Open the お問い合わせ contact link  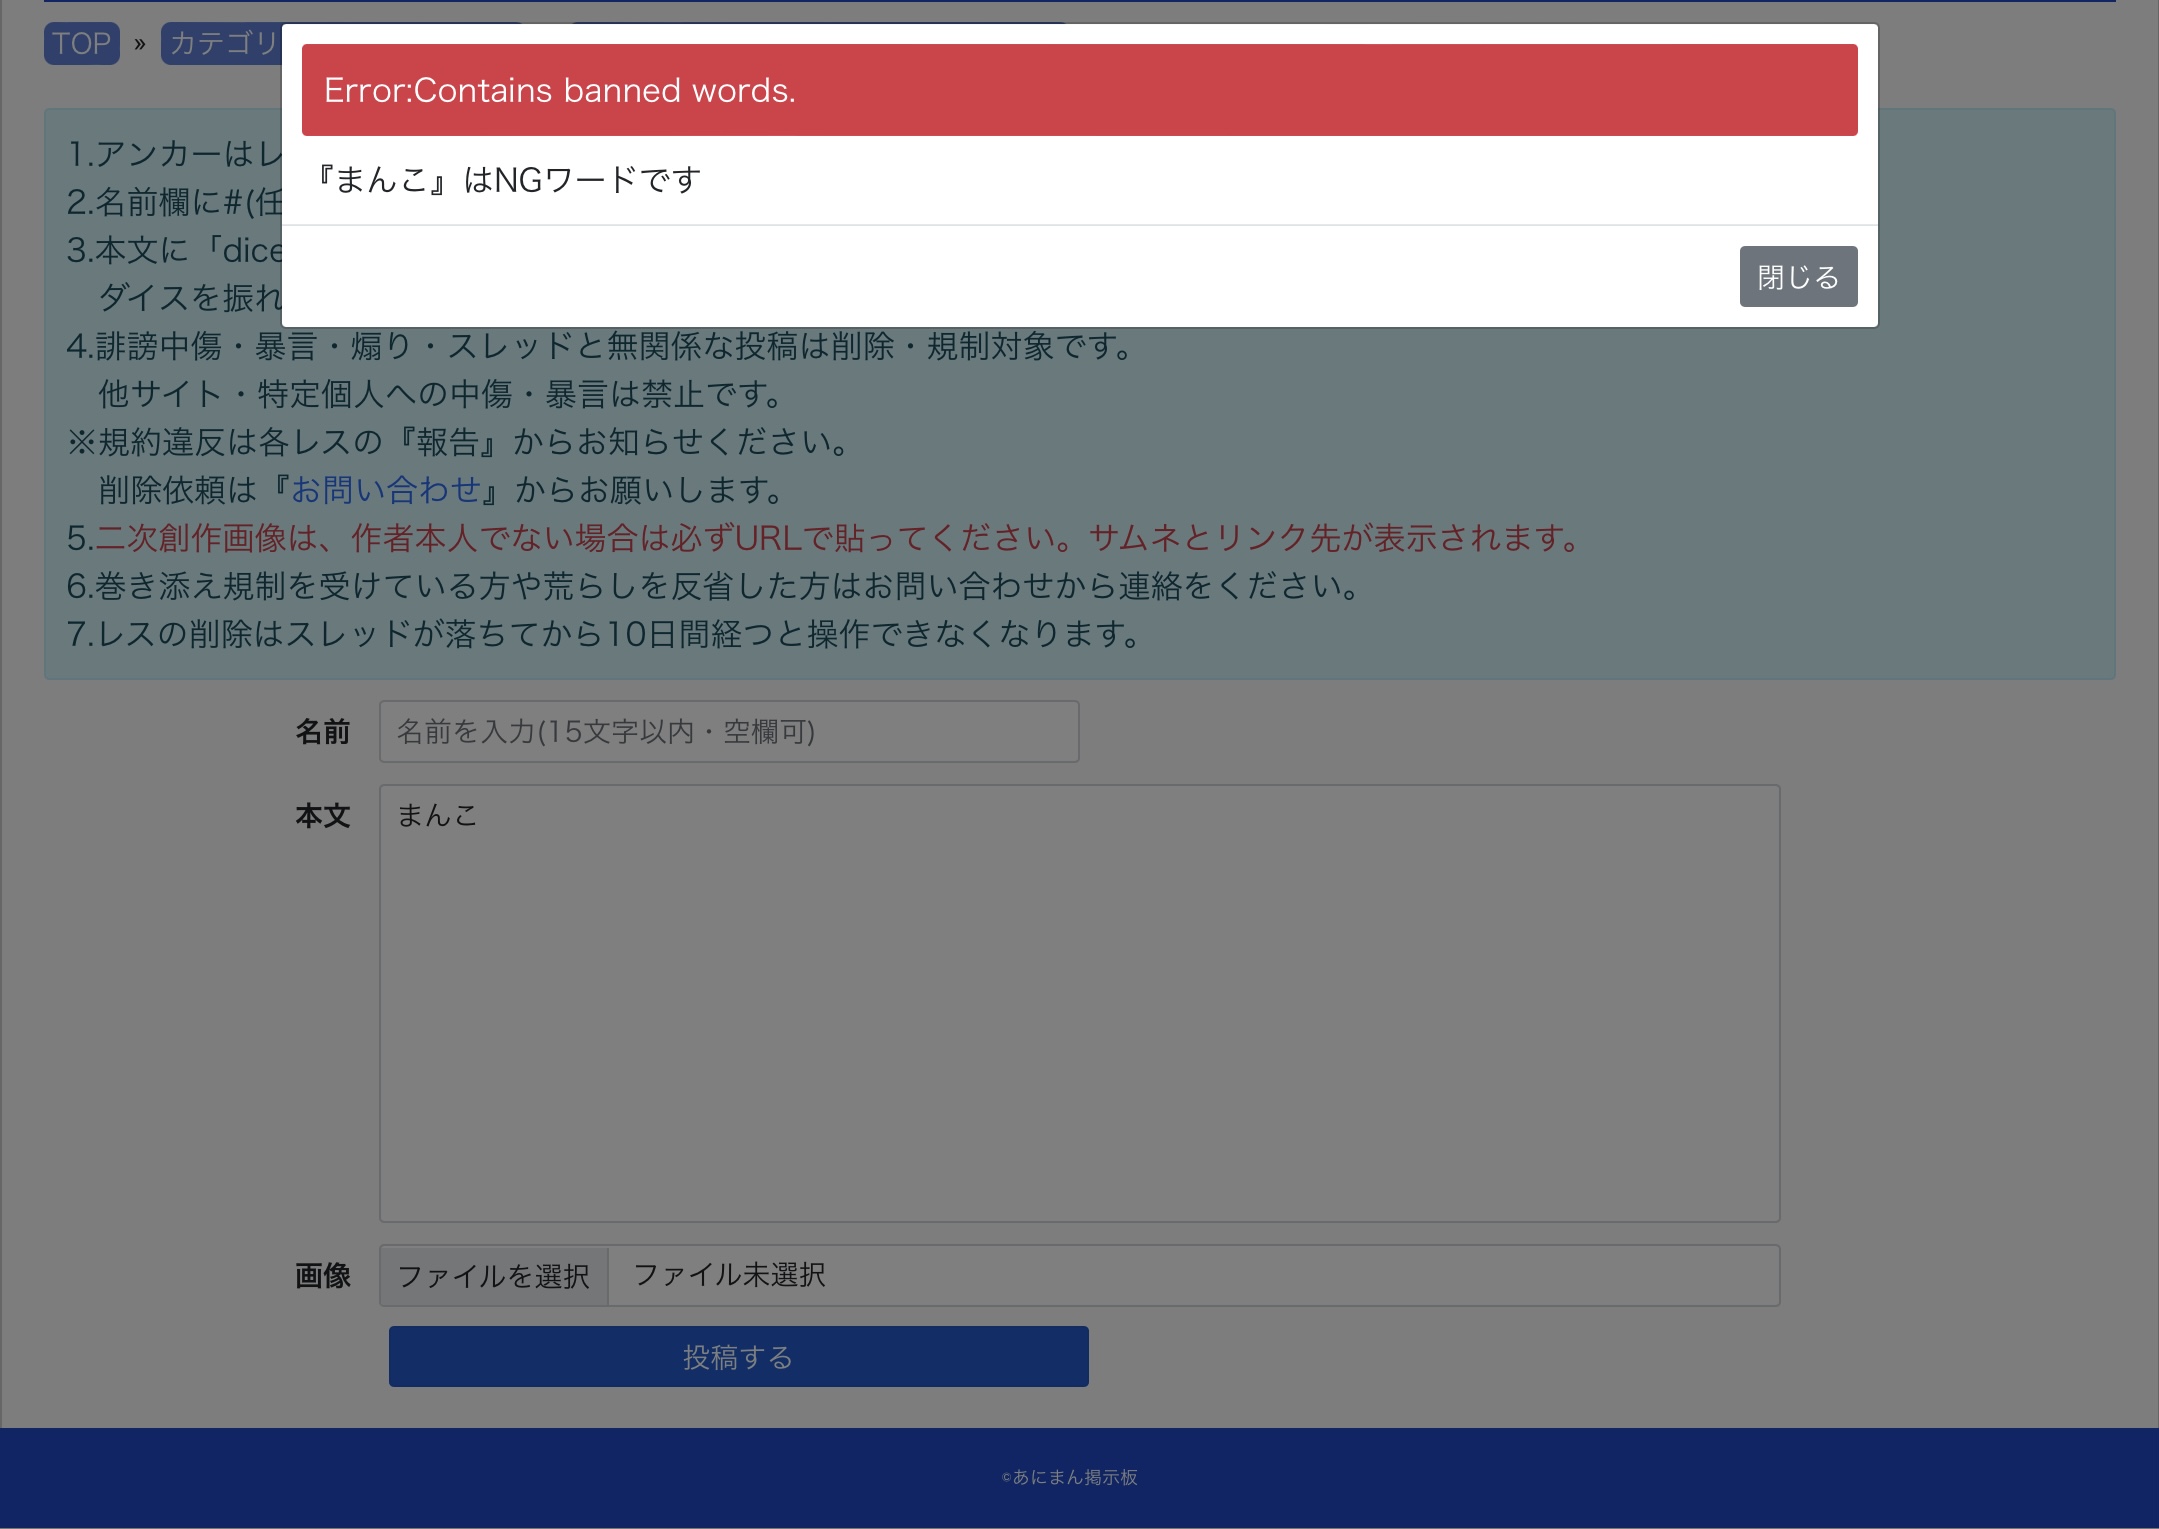(x=387, y=490)
